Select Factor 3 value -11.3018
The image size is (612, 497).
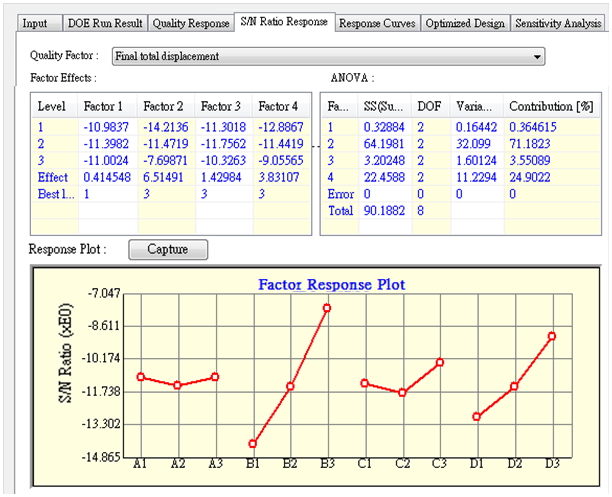coord(223,127)
